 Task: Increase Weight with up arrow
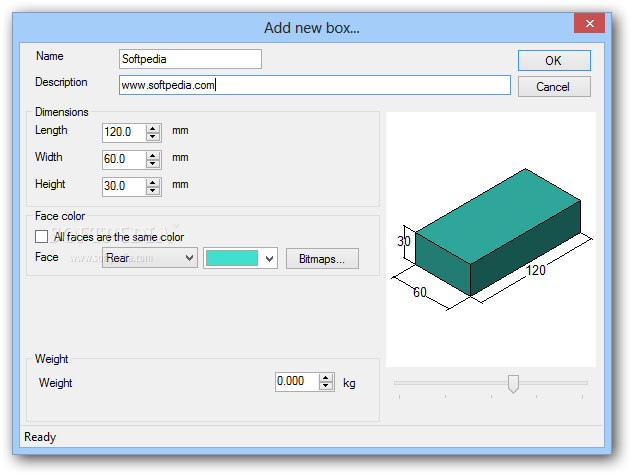tap(326, 377)
